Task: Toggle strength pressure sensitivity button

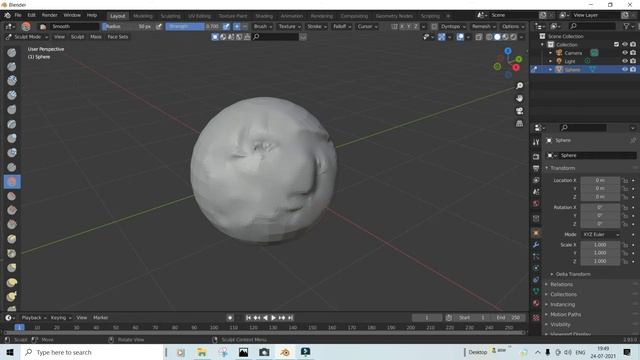Action: (x=226, y=27)
